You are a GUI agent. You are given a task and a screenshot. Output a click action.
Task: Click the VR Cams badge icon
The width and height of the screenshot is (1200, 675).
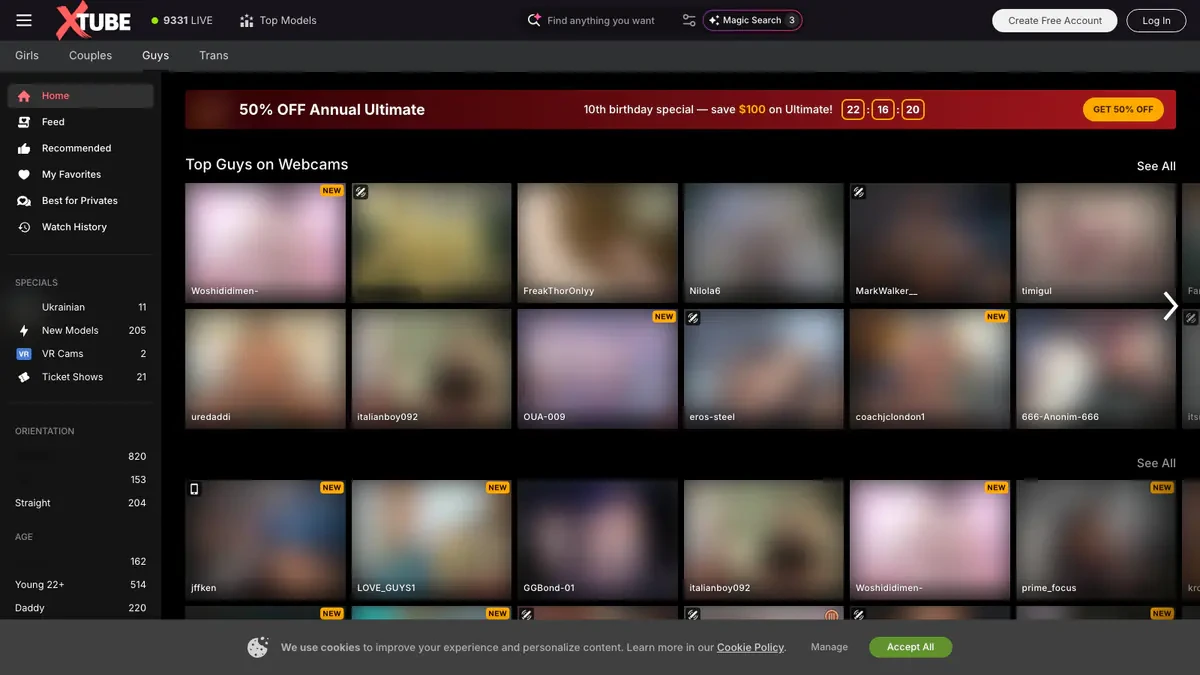click(x=24, y=354)
